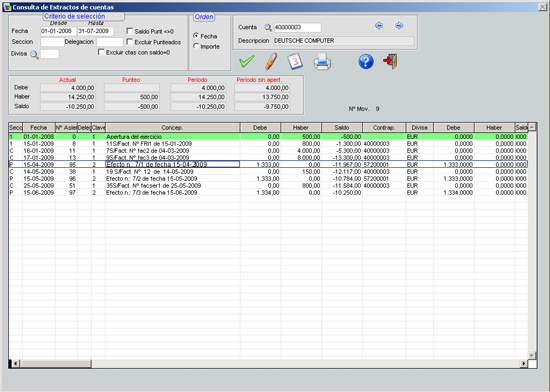Click the Contrap. column header

click(x=384, y=128)
